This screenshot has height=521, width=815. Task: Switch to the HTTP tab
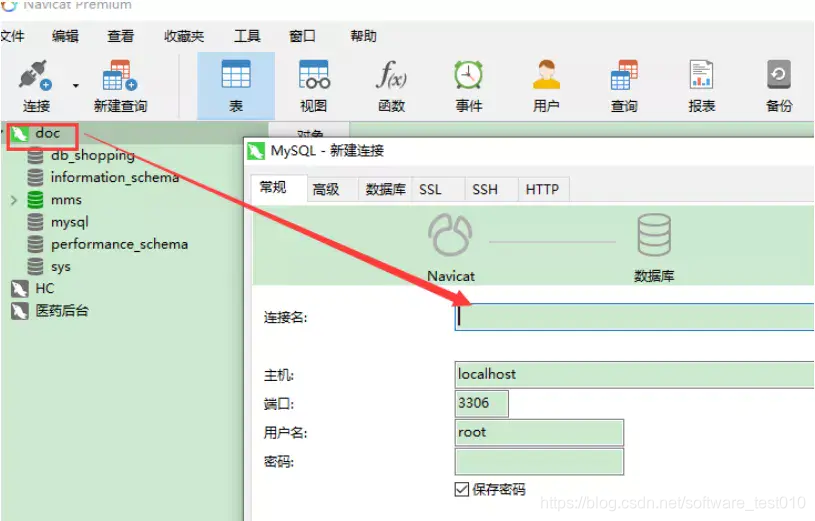coord(542,189)
